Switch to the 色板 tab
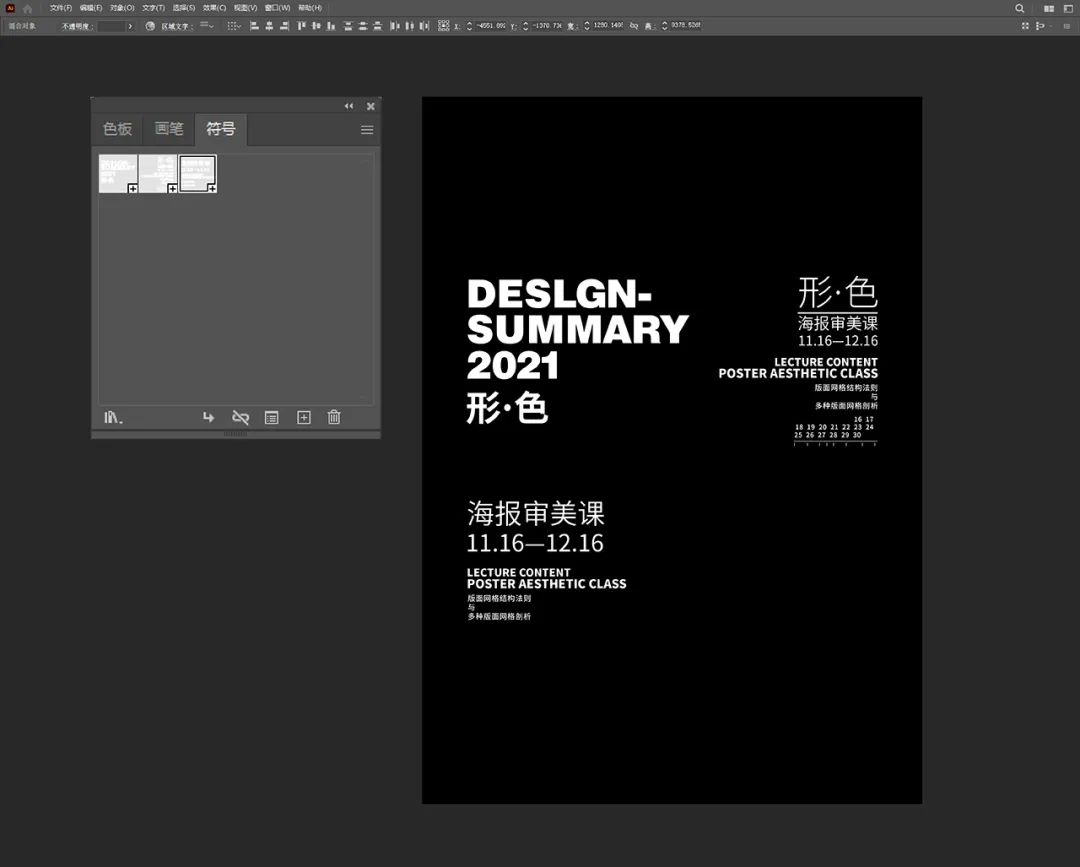This screenshot has width=1080, height=867. coord(118,129)
